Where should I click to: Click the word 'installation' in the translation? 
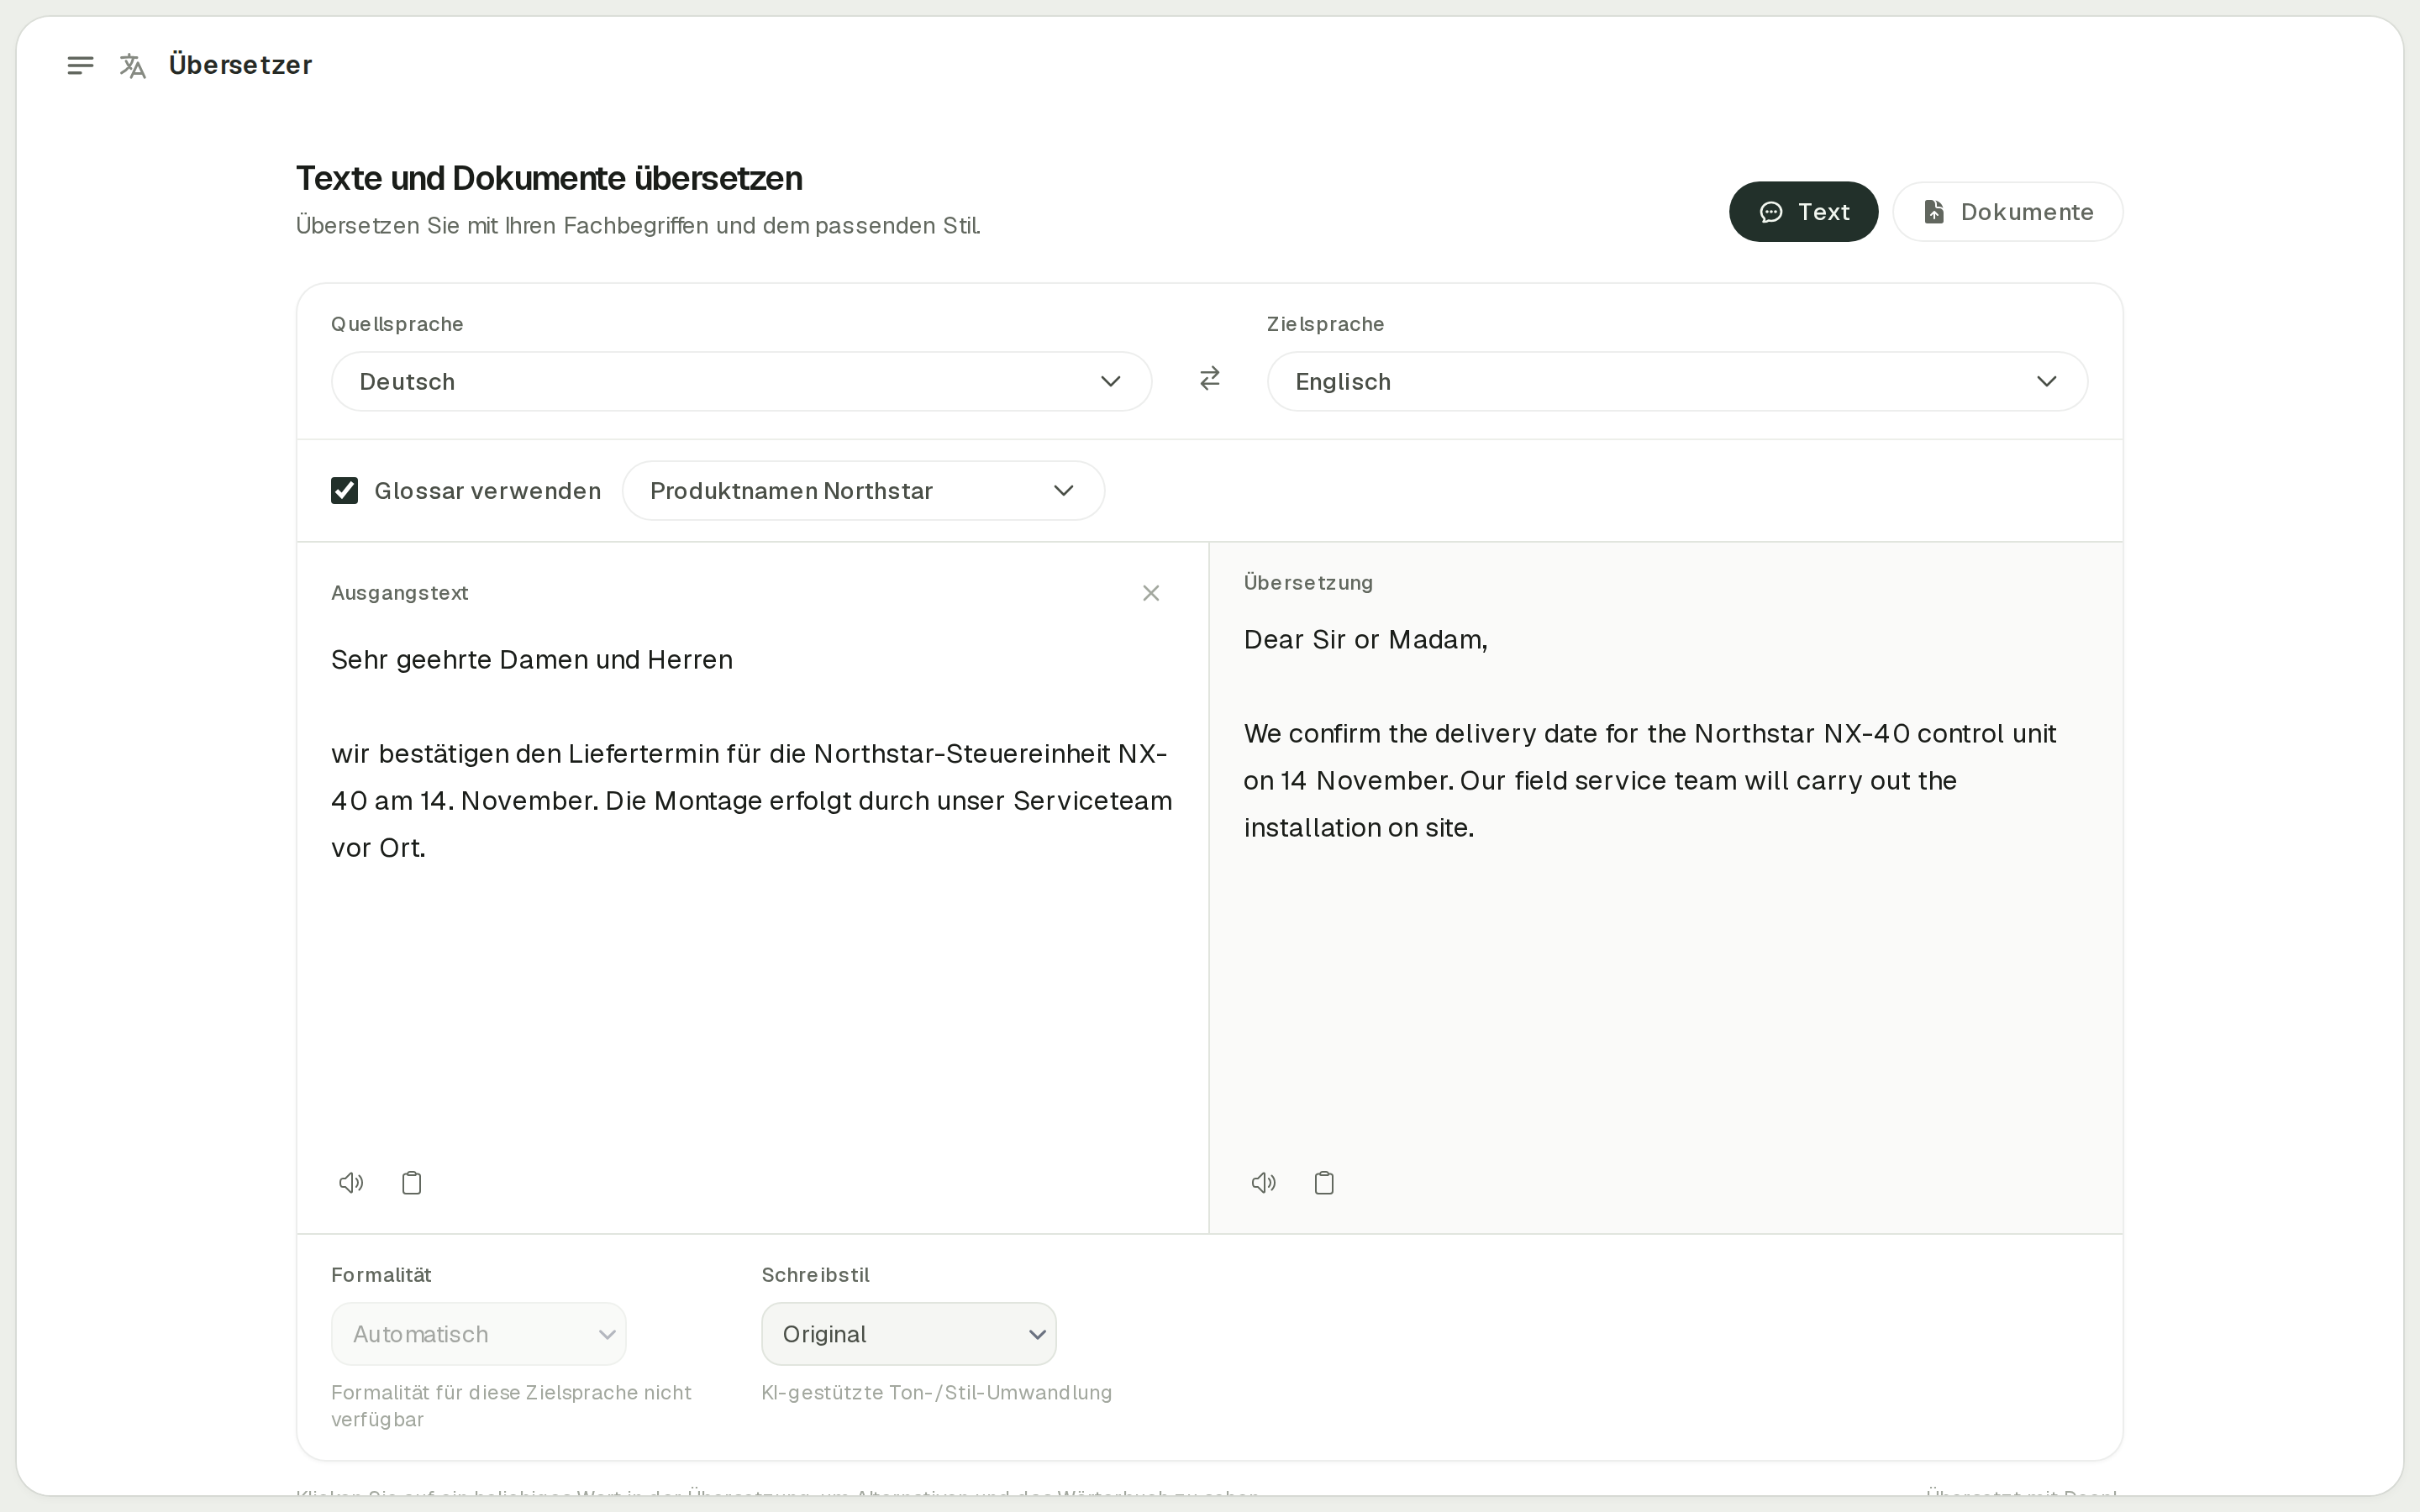pyautogui.click(x=1312, y=828)
